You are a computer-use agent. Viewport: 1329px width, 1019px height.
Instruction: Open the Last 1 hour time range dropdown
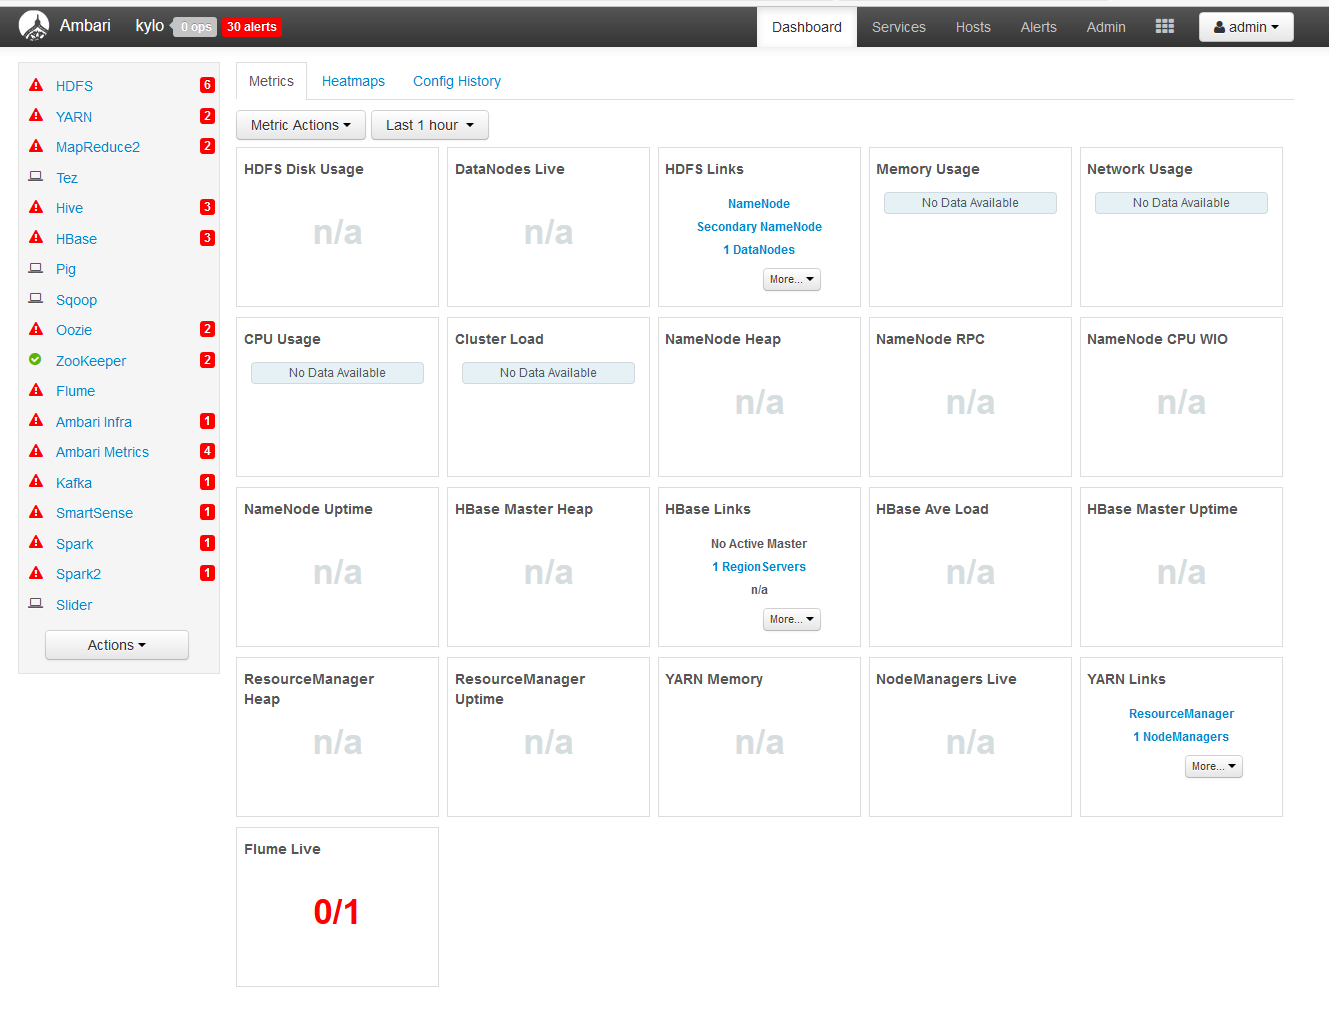pyautogui.click(x=430, y=125)
